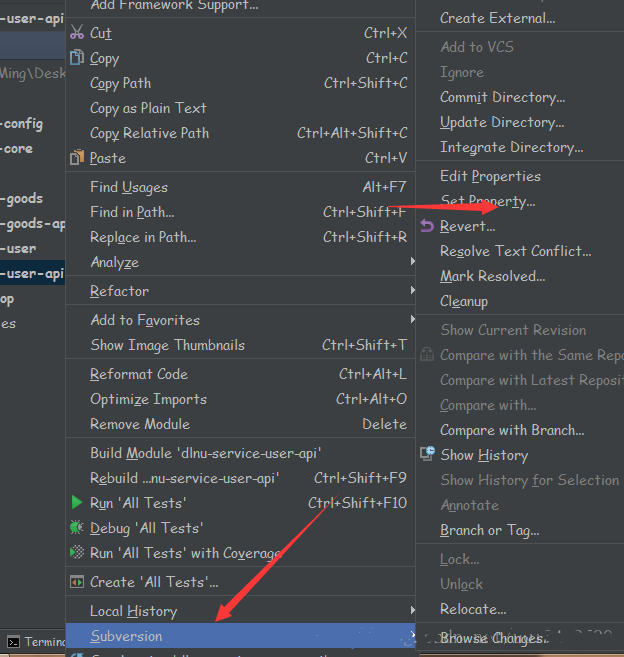
Task: Choose Commit Directory from the Subversion submenu
Action: click(502, 97)
